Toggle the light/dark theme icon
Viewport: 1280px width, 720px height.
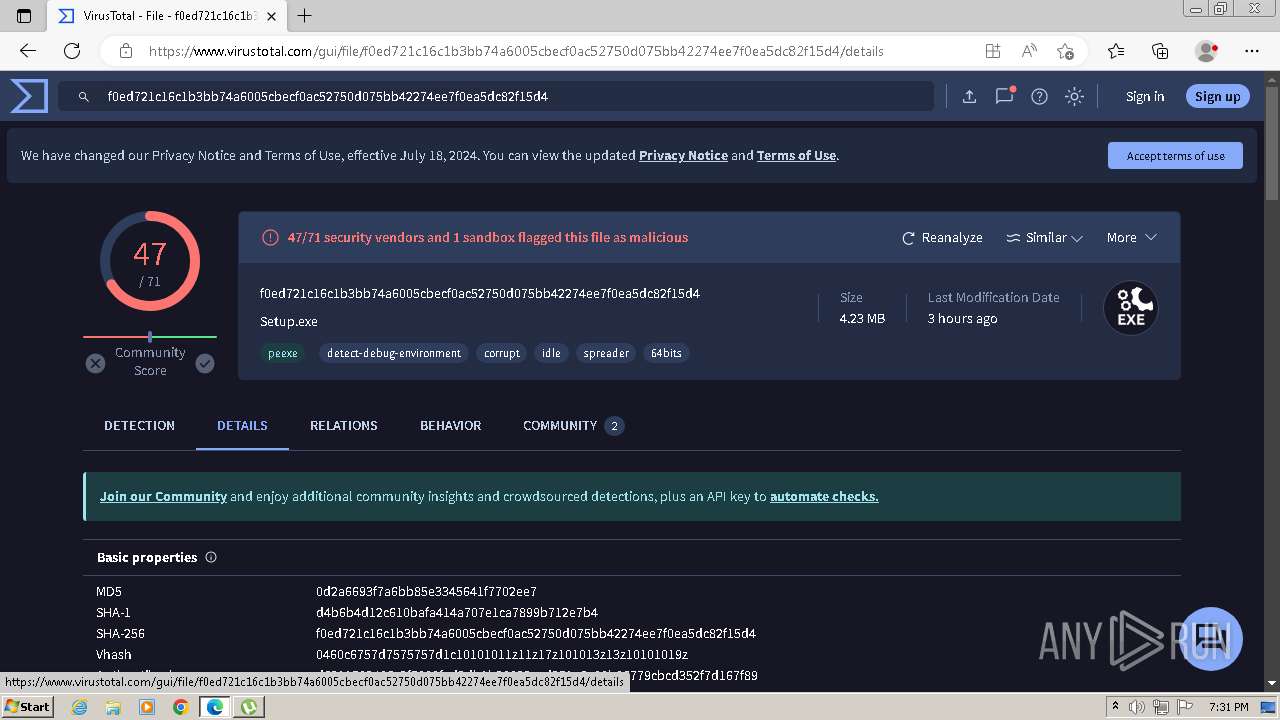click(1074, 97)
